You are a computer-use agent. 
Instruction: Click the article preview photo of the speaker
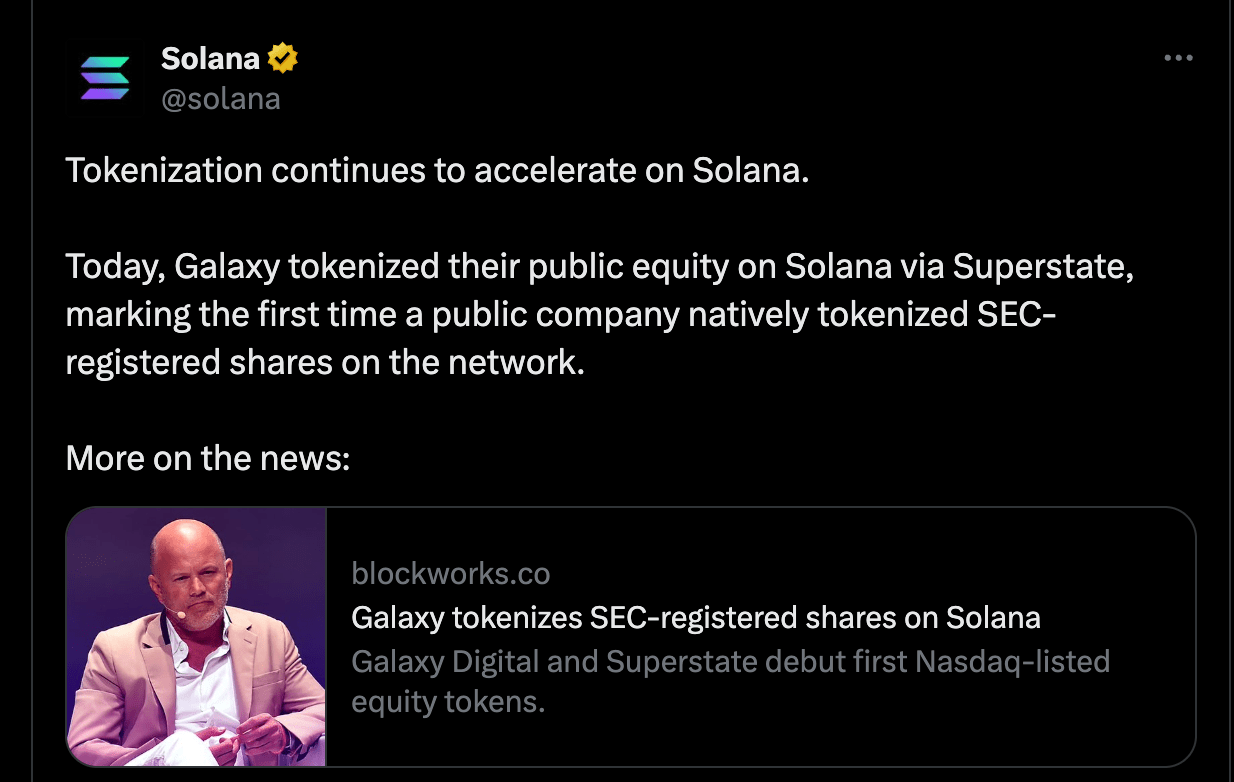[196, 636]
